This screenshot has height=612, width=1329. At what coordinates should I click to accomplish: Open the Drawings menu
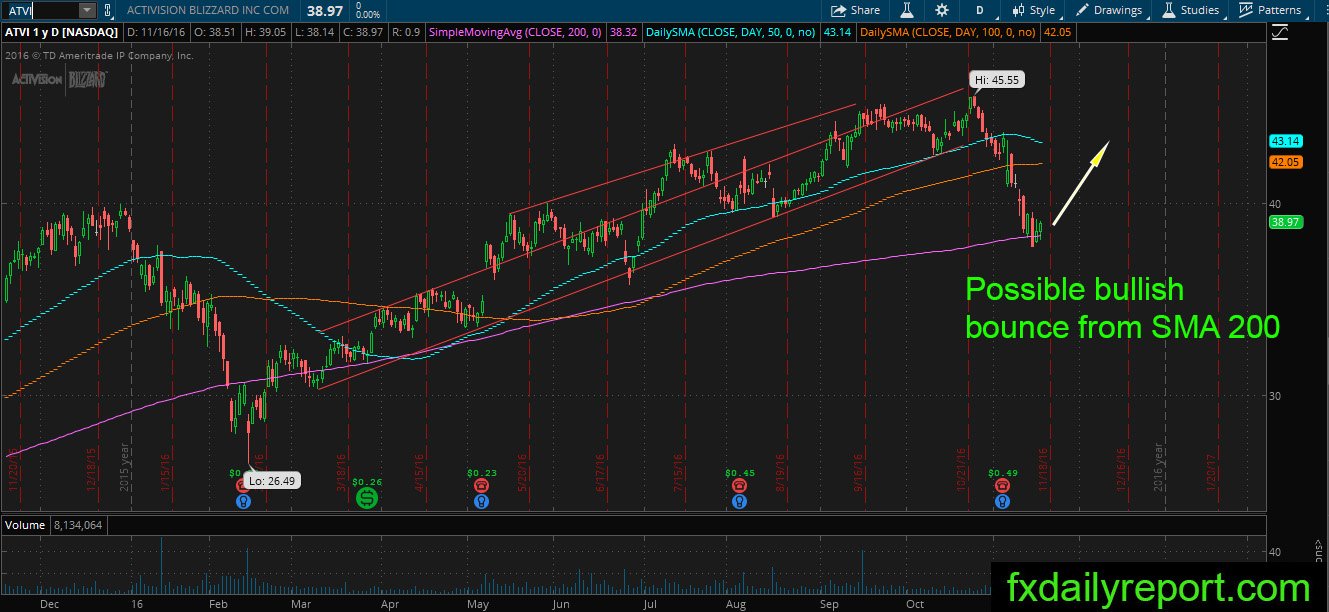click(x=1109, y=10)
